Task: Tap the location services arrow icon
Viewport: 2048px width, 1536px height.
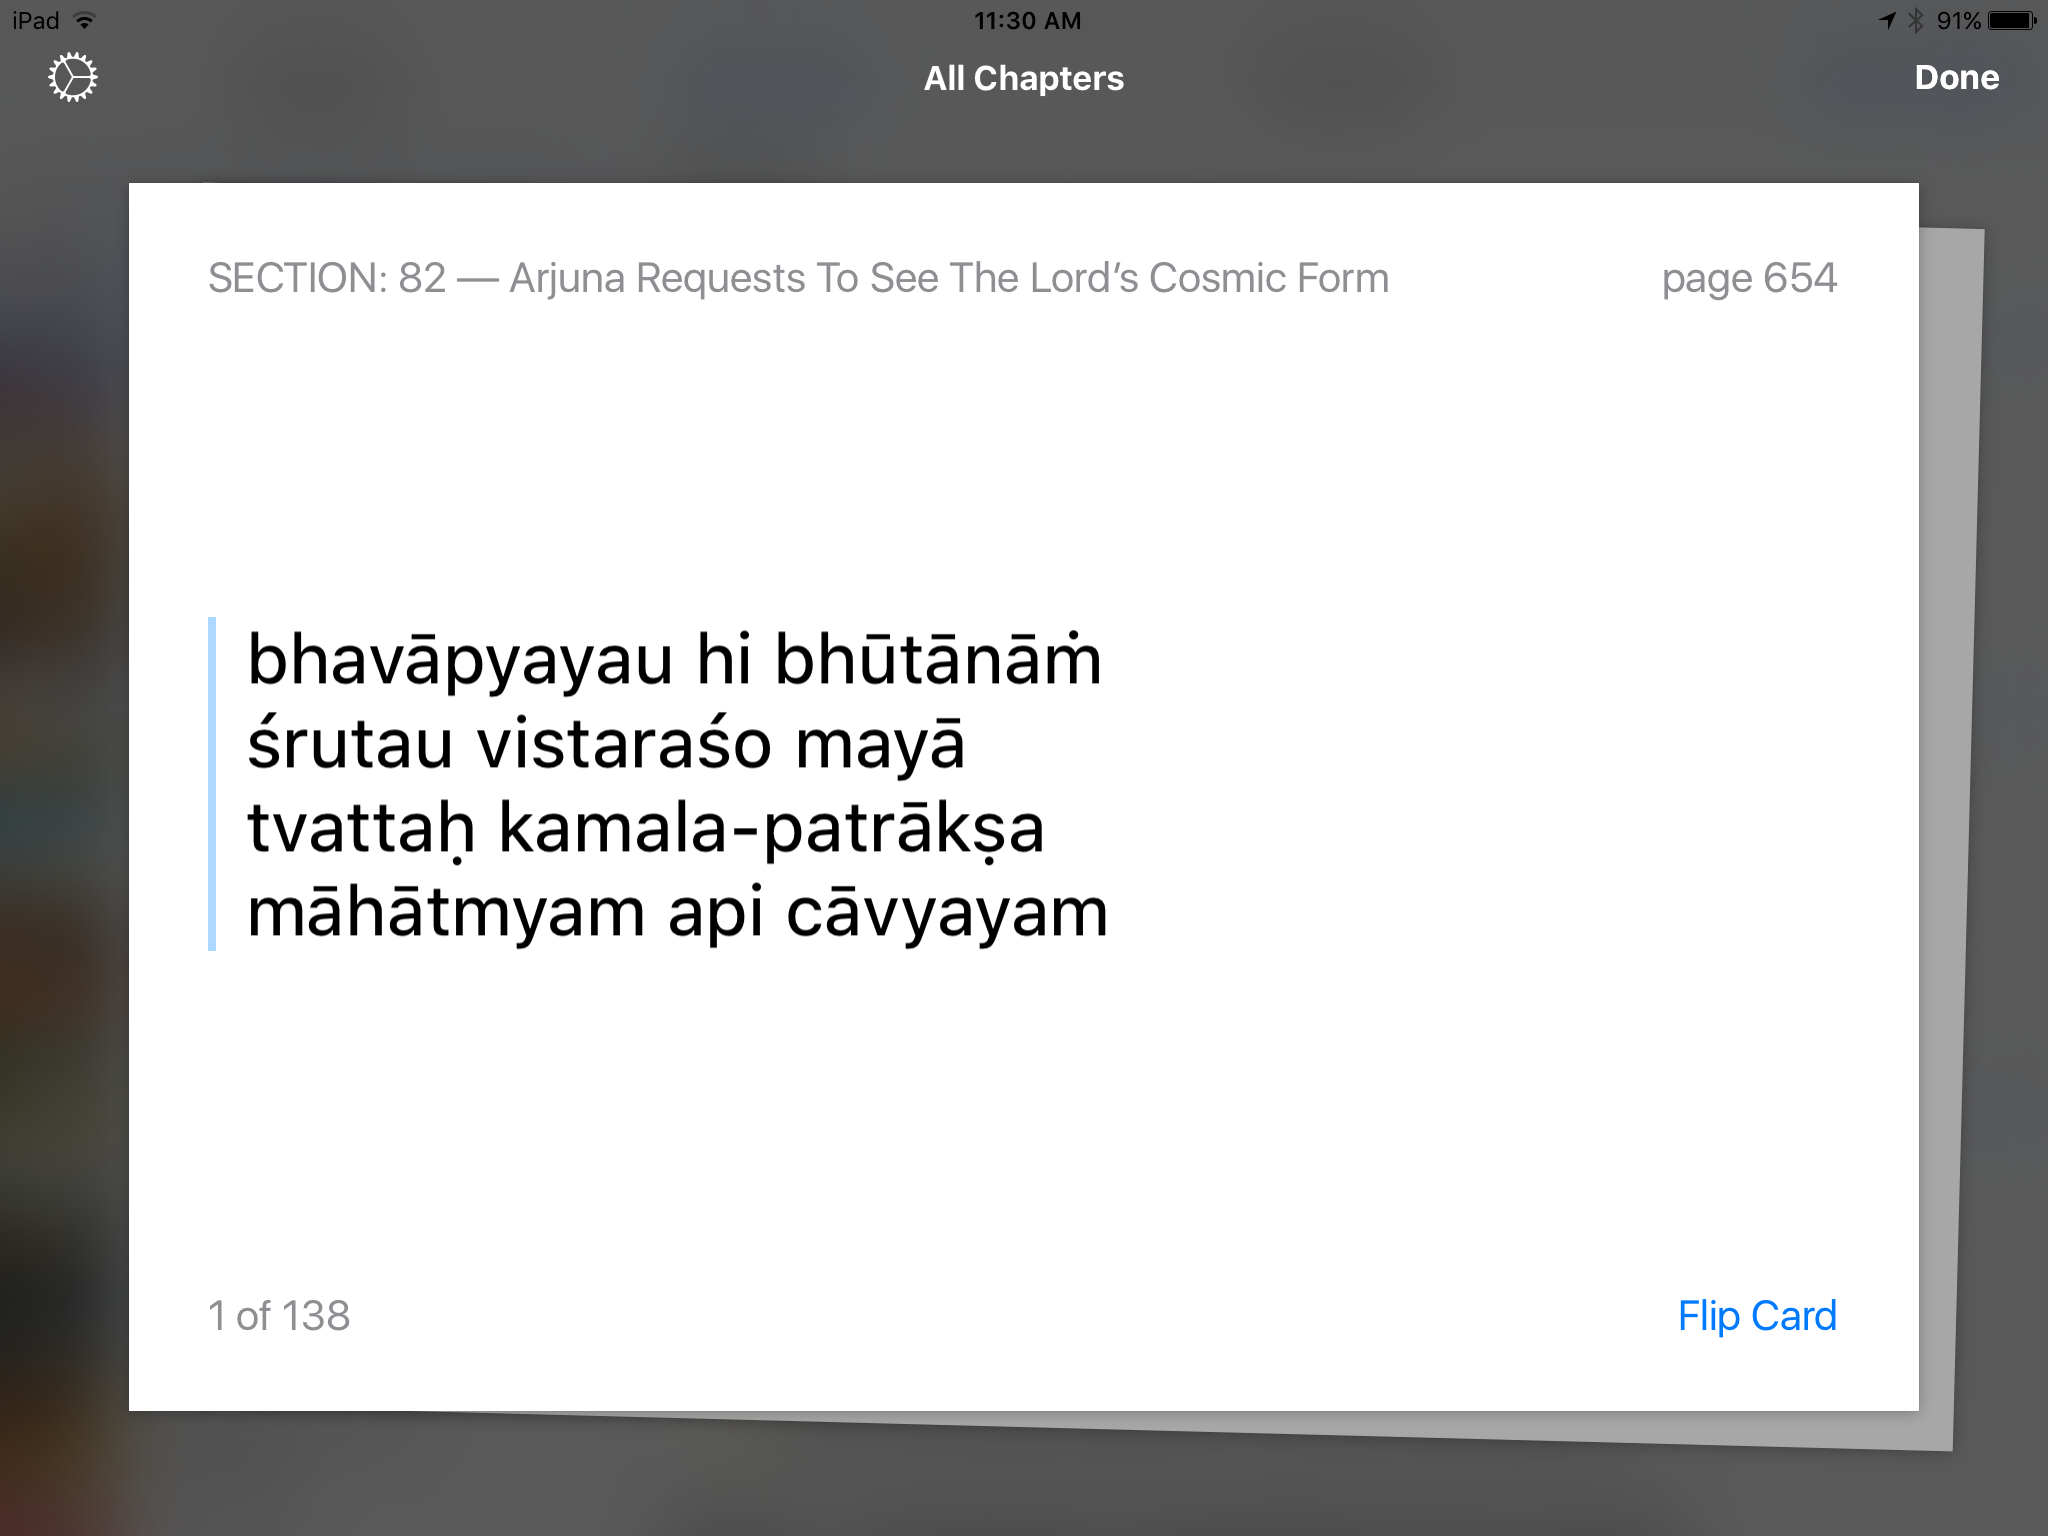Action: click(x=1887, y=21)
